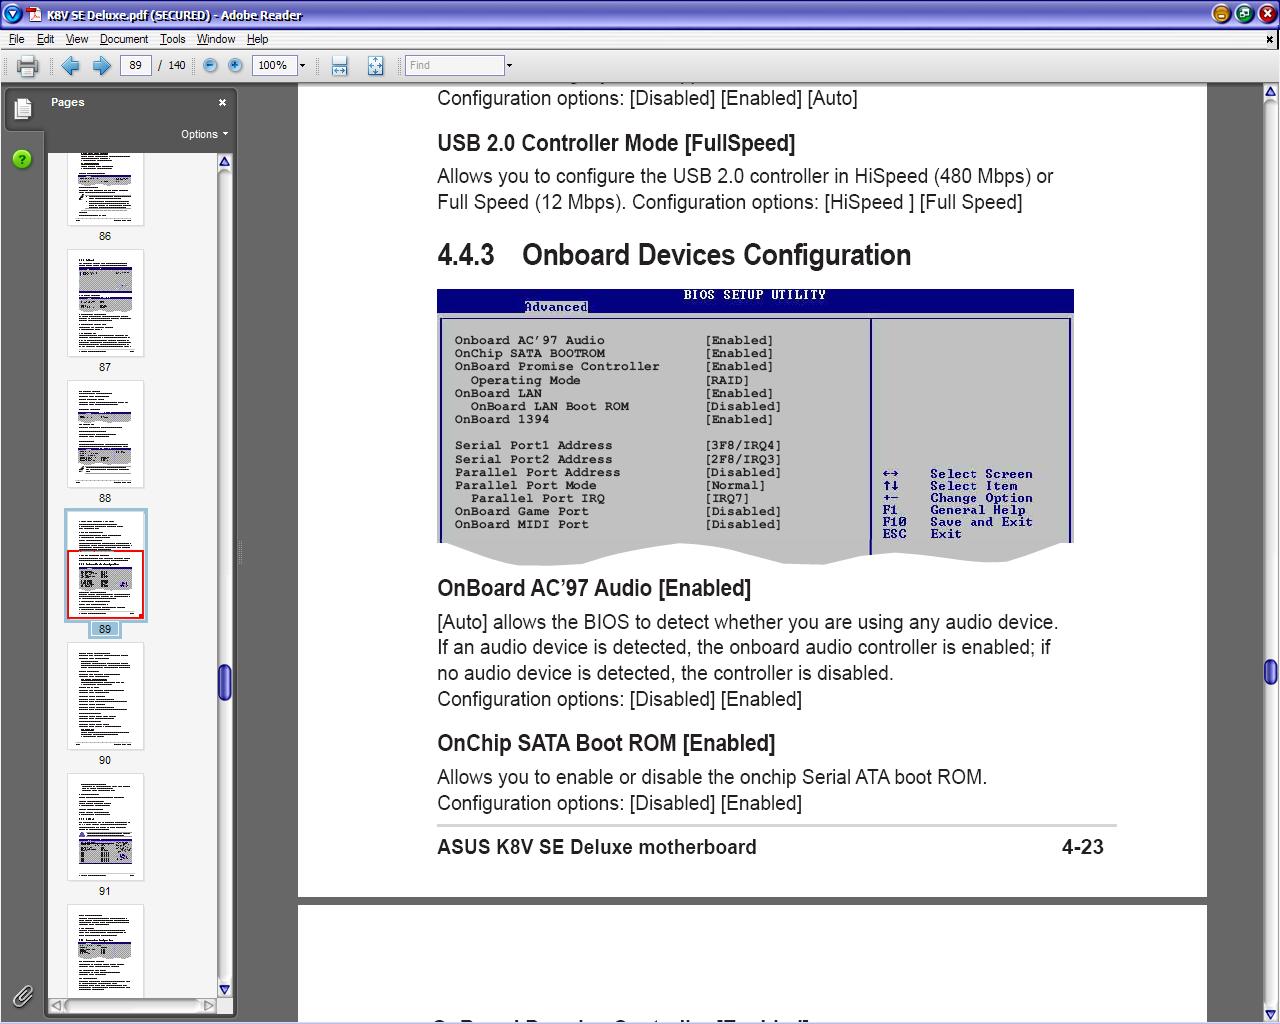This screenshot has width=1280, height=1024.
Task: Open the Help menu
Action: pos(257,39)
